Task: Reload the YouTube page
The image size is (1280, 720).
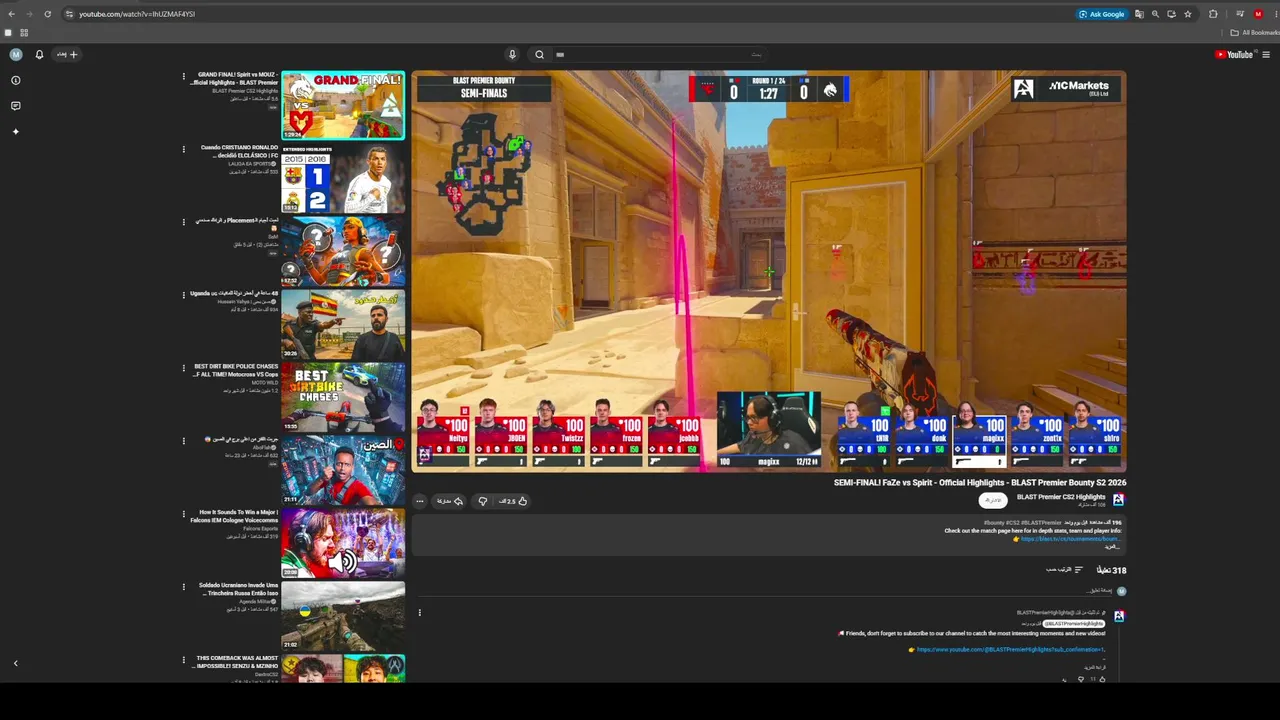Action: 47,14
